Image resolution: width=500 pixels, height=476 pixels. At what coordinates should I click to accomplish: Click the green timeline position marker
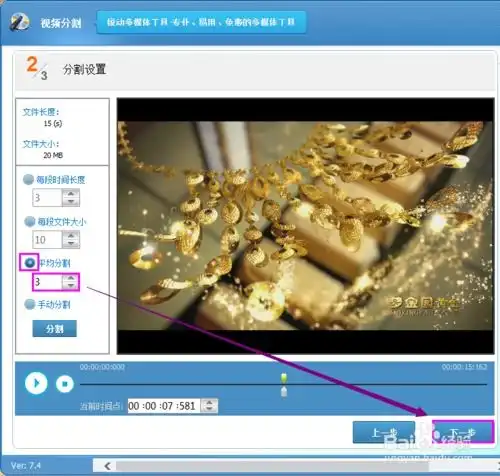tap(284, 378)
